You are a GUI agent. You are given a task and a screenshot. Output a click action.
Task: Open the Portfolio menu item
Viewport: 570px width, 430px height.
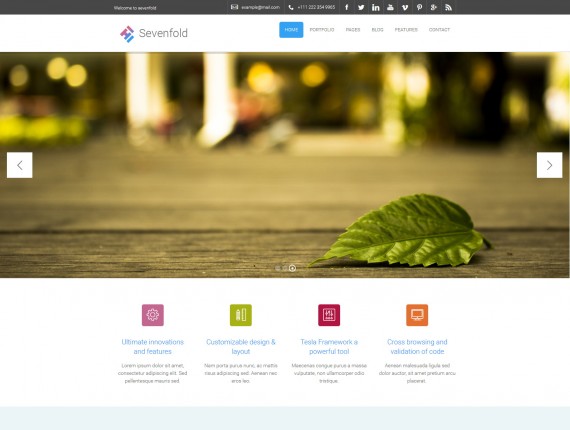click(x=322, y=30)
